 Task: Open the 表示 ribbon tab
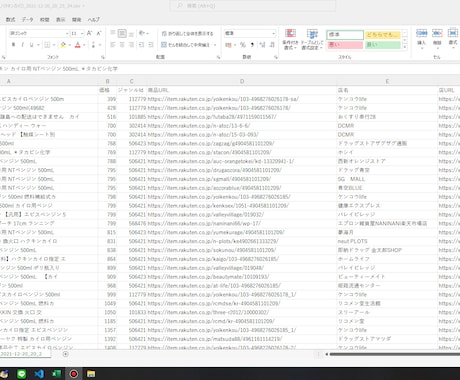60,20
